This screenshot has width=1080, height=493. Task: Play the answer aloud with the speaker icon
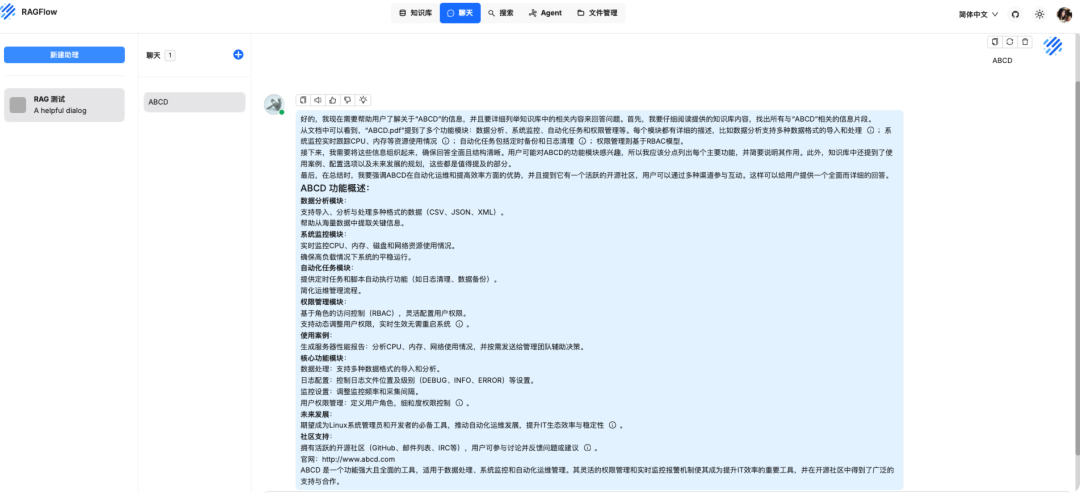(x=318, y=100)
